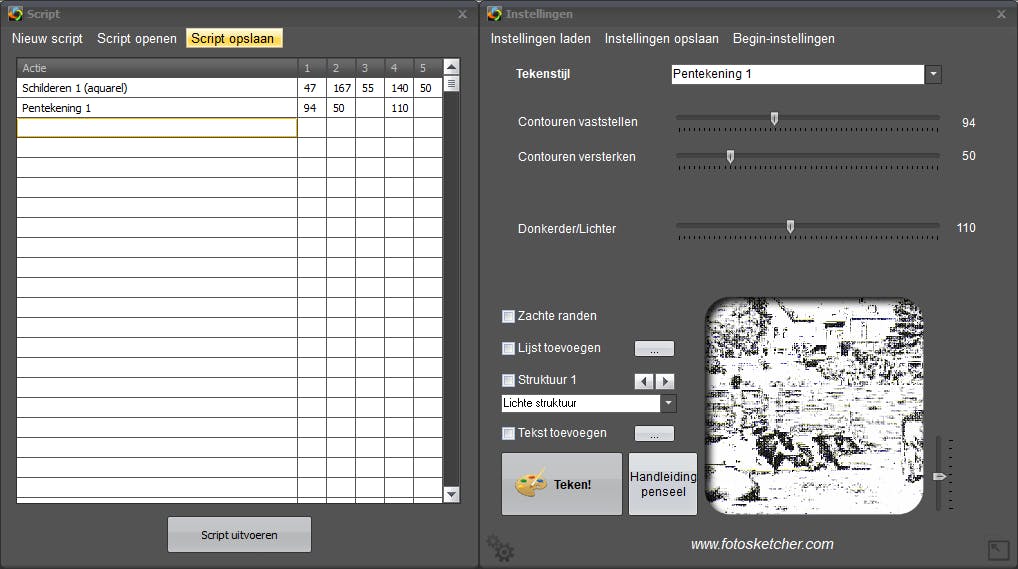
Task: Enable the Tekst toevoegen checkbox
Action: (x=508, y=434)
